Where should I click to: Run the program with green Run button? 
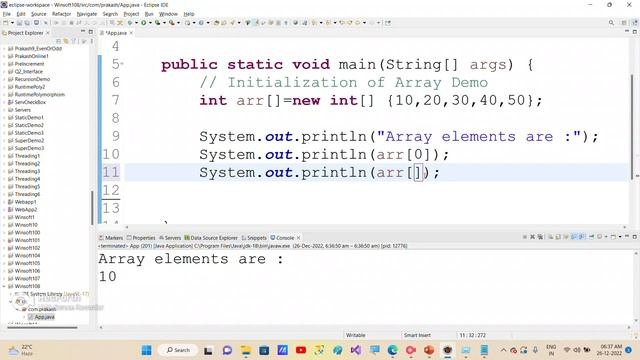click(144, 23)
